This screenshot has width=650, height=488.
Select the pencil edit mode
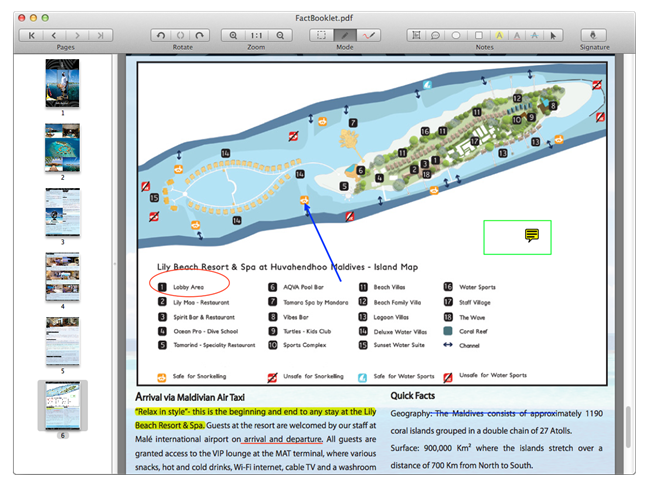345,36
